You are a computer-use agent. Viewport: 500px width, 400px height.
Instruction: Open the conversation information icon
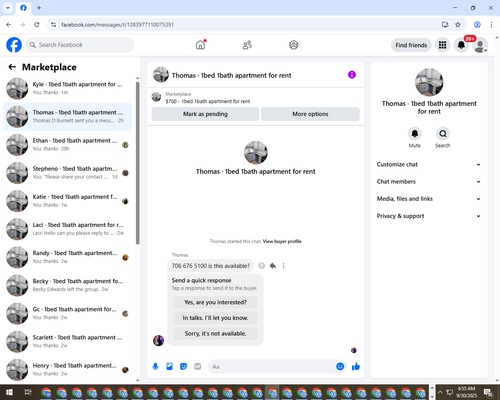pos(352,75)
